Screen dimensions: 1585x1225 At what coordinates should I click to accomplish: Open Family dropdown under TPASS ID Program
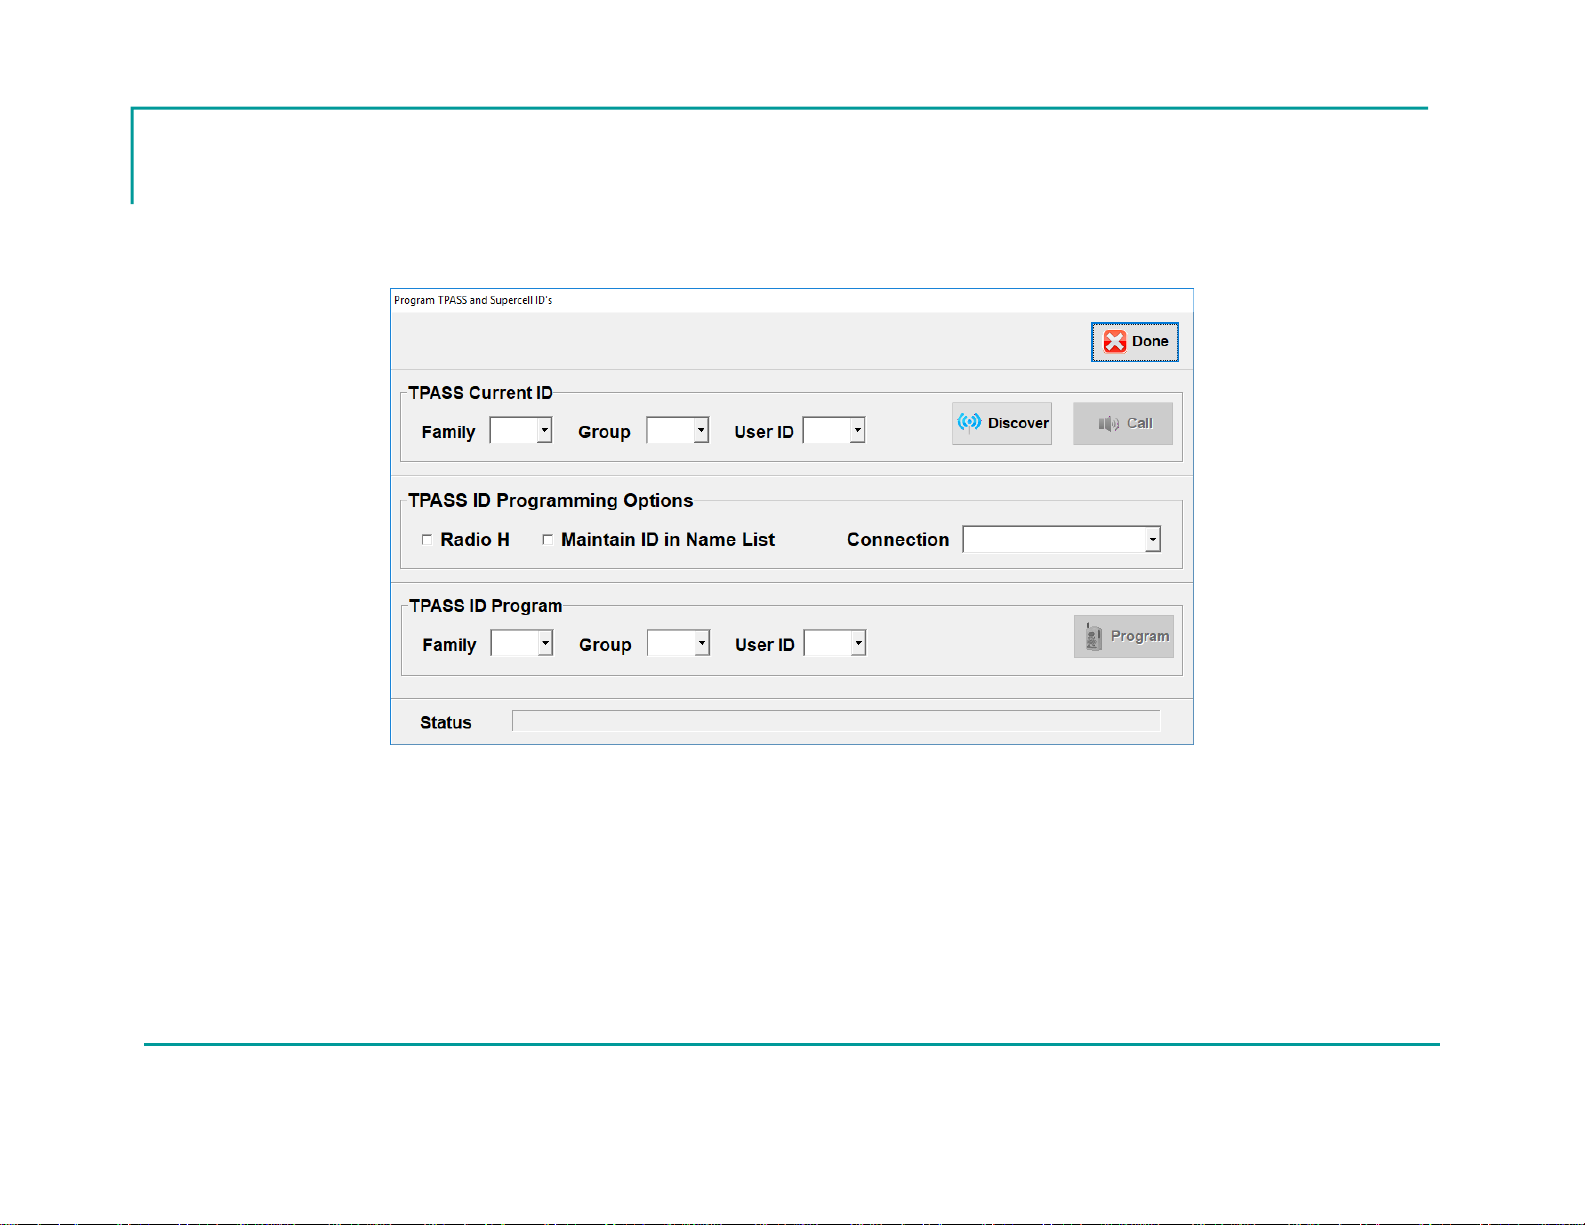pos(546,643)
